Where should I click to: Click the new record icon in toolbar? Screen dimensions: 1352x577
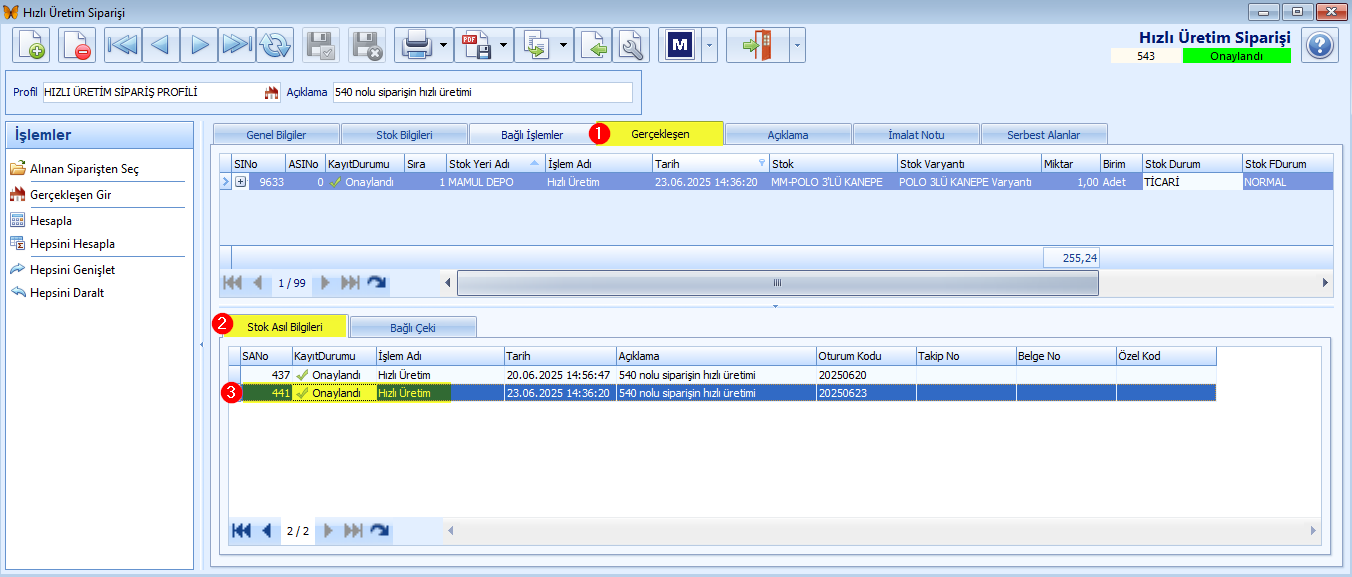[31, 45]
